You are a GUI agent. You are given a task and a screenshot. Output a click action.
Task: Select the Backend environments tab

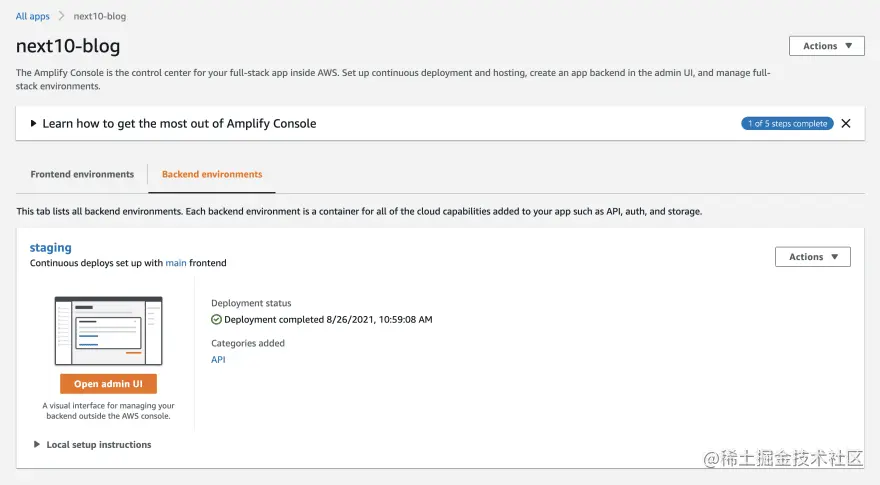pos(212,174)
